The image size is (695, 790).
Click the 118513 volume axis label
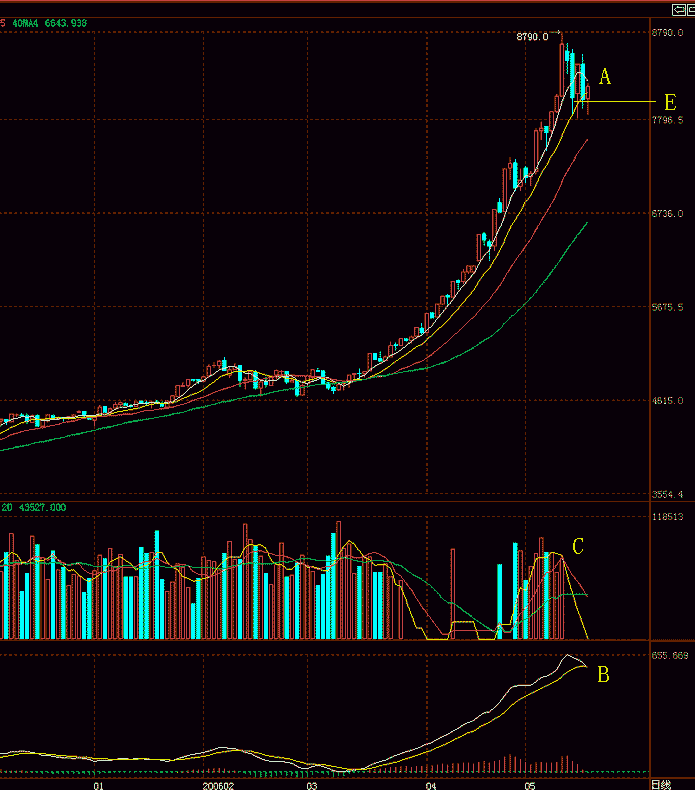coord(667,517)
